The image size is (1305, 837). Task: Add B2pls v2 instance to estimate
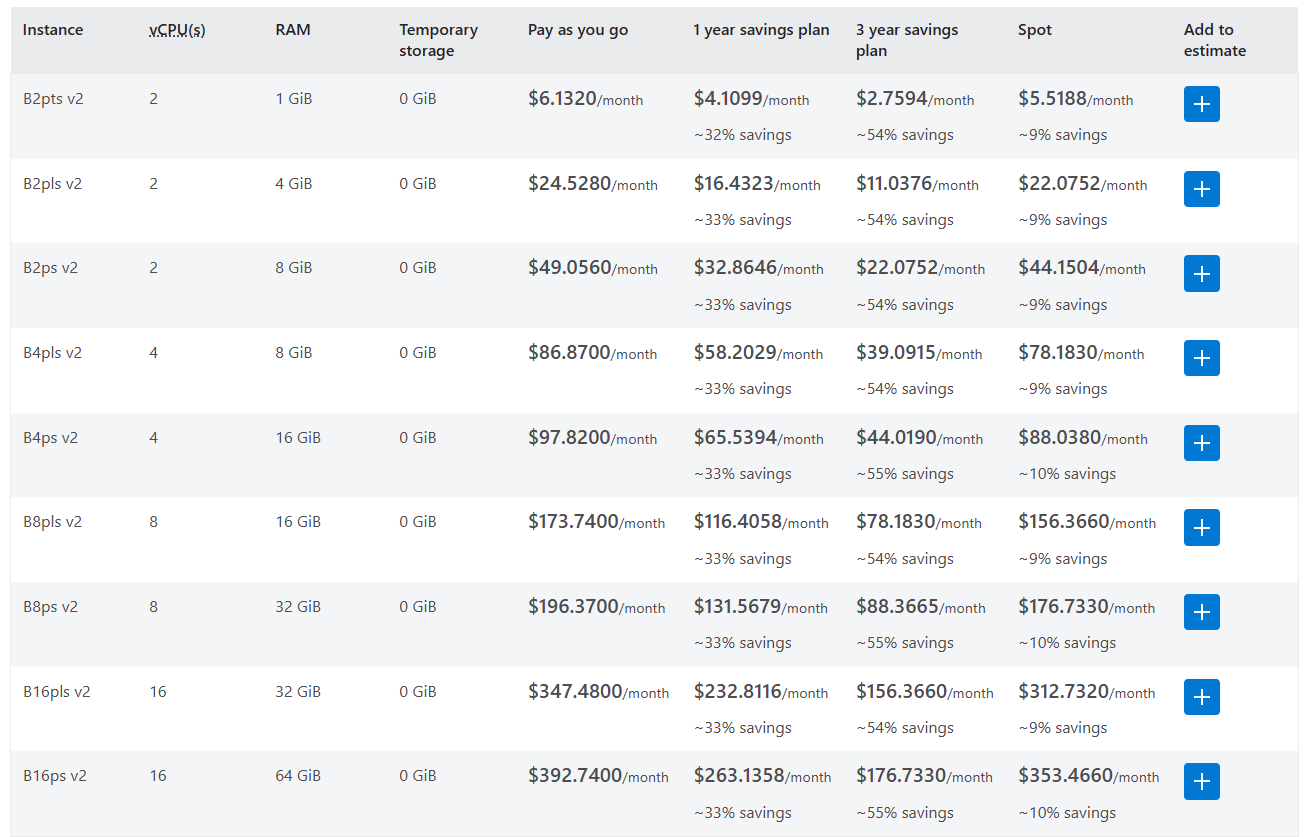click(1201, 189)
